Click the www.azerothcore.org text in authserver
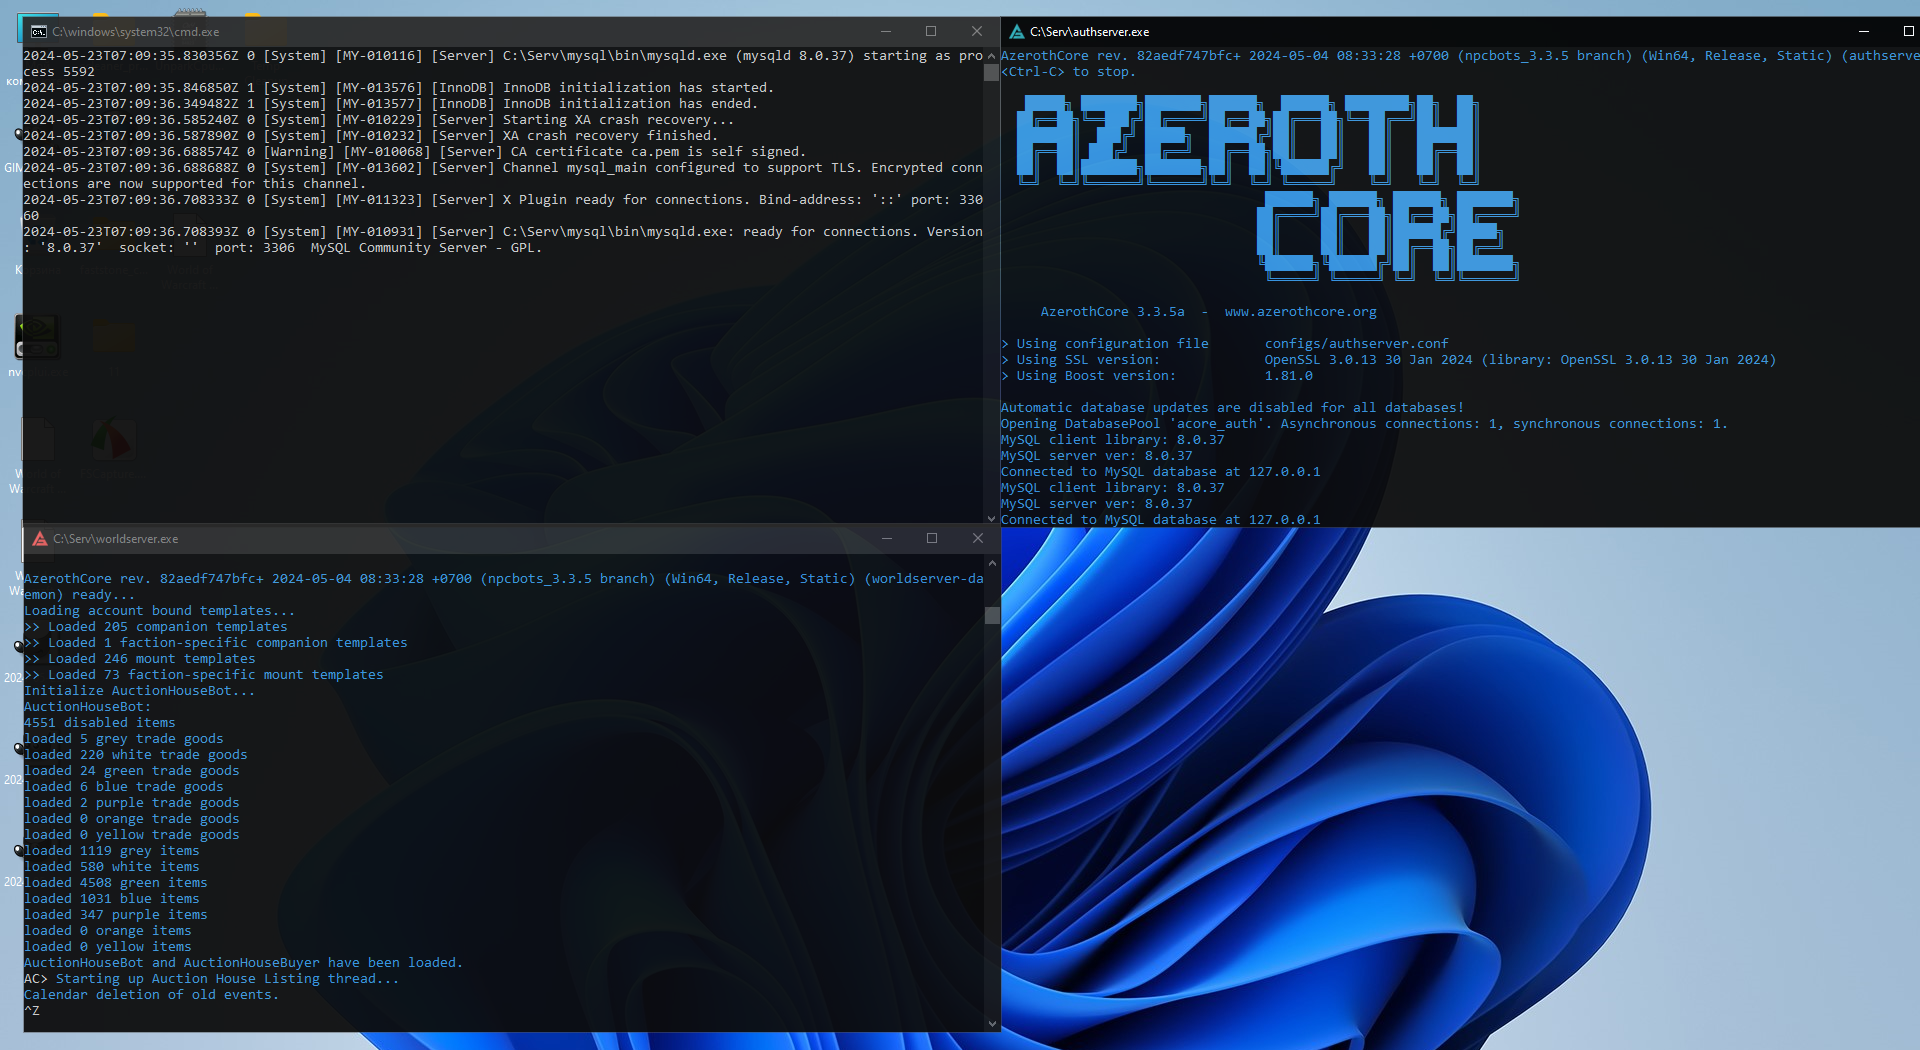Image resolution: width=1920 pixels, height=1050 pixels. [1301, 312]
